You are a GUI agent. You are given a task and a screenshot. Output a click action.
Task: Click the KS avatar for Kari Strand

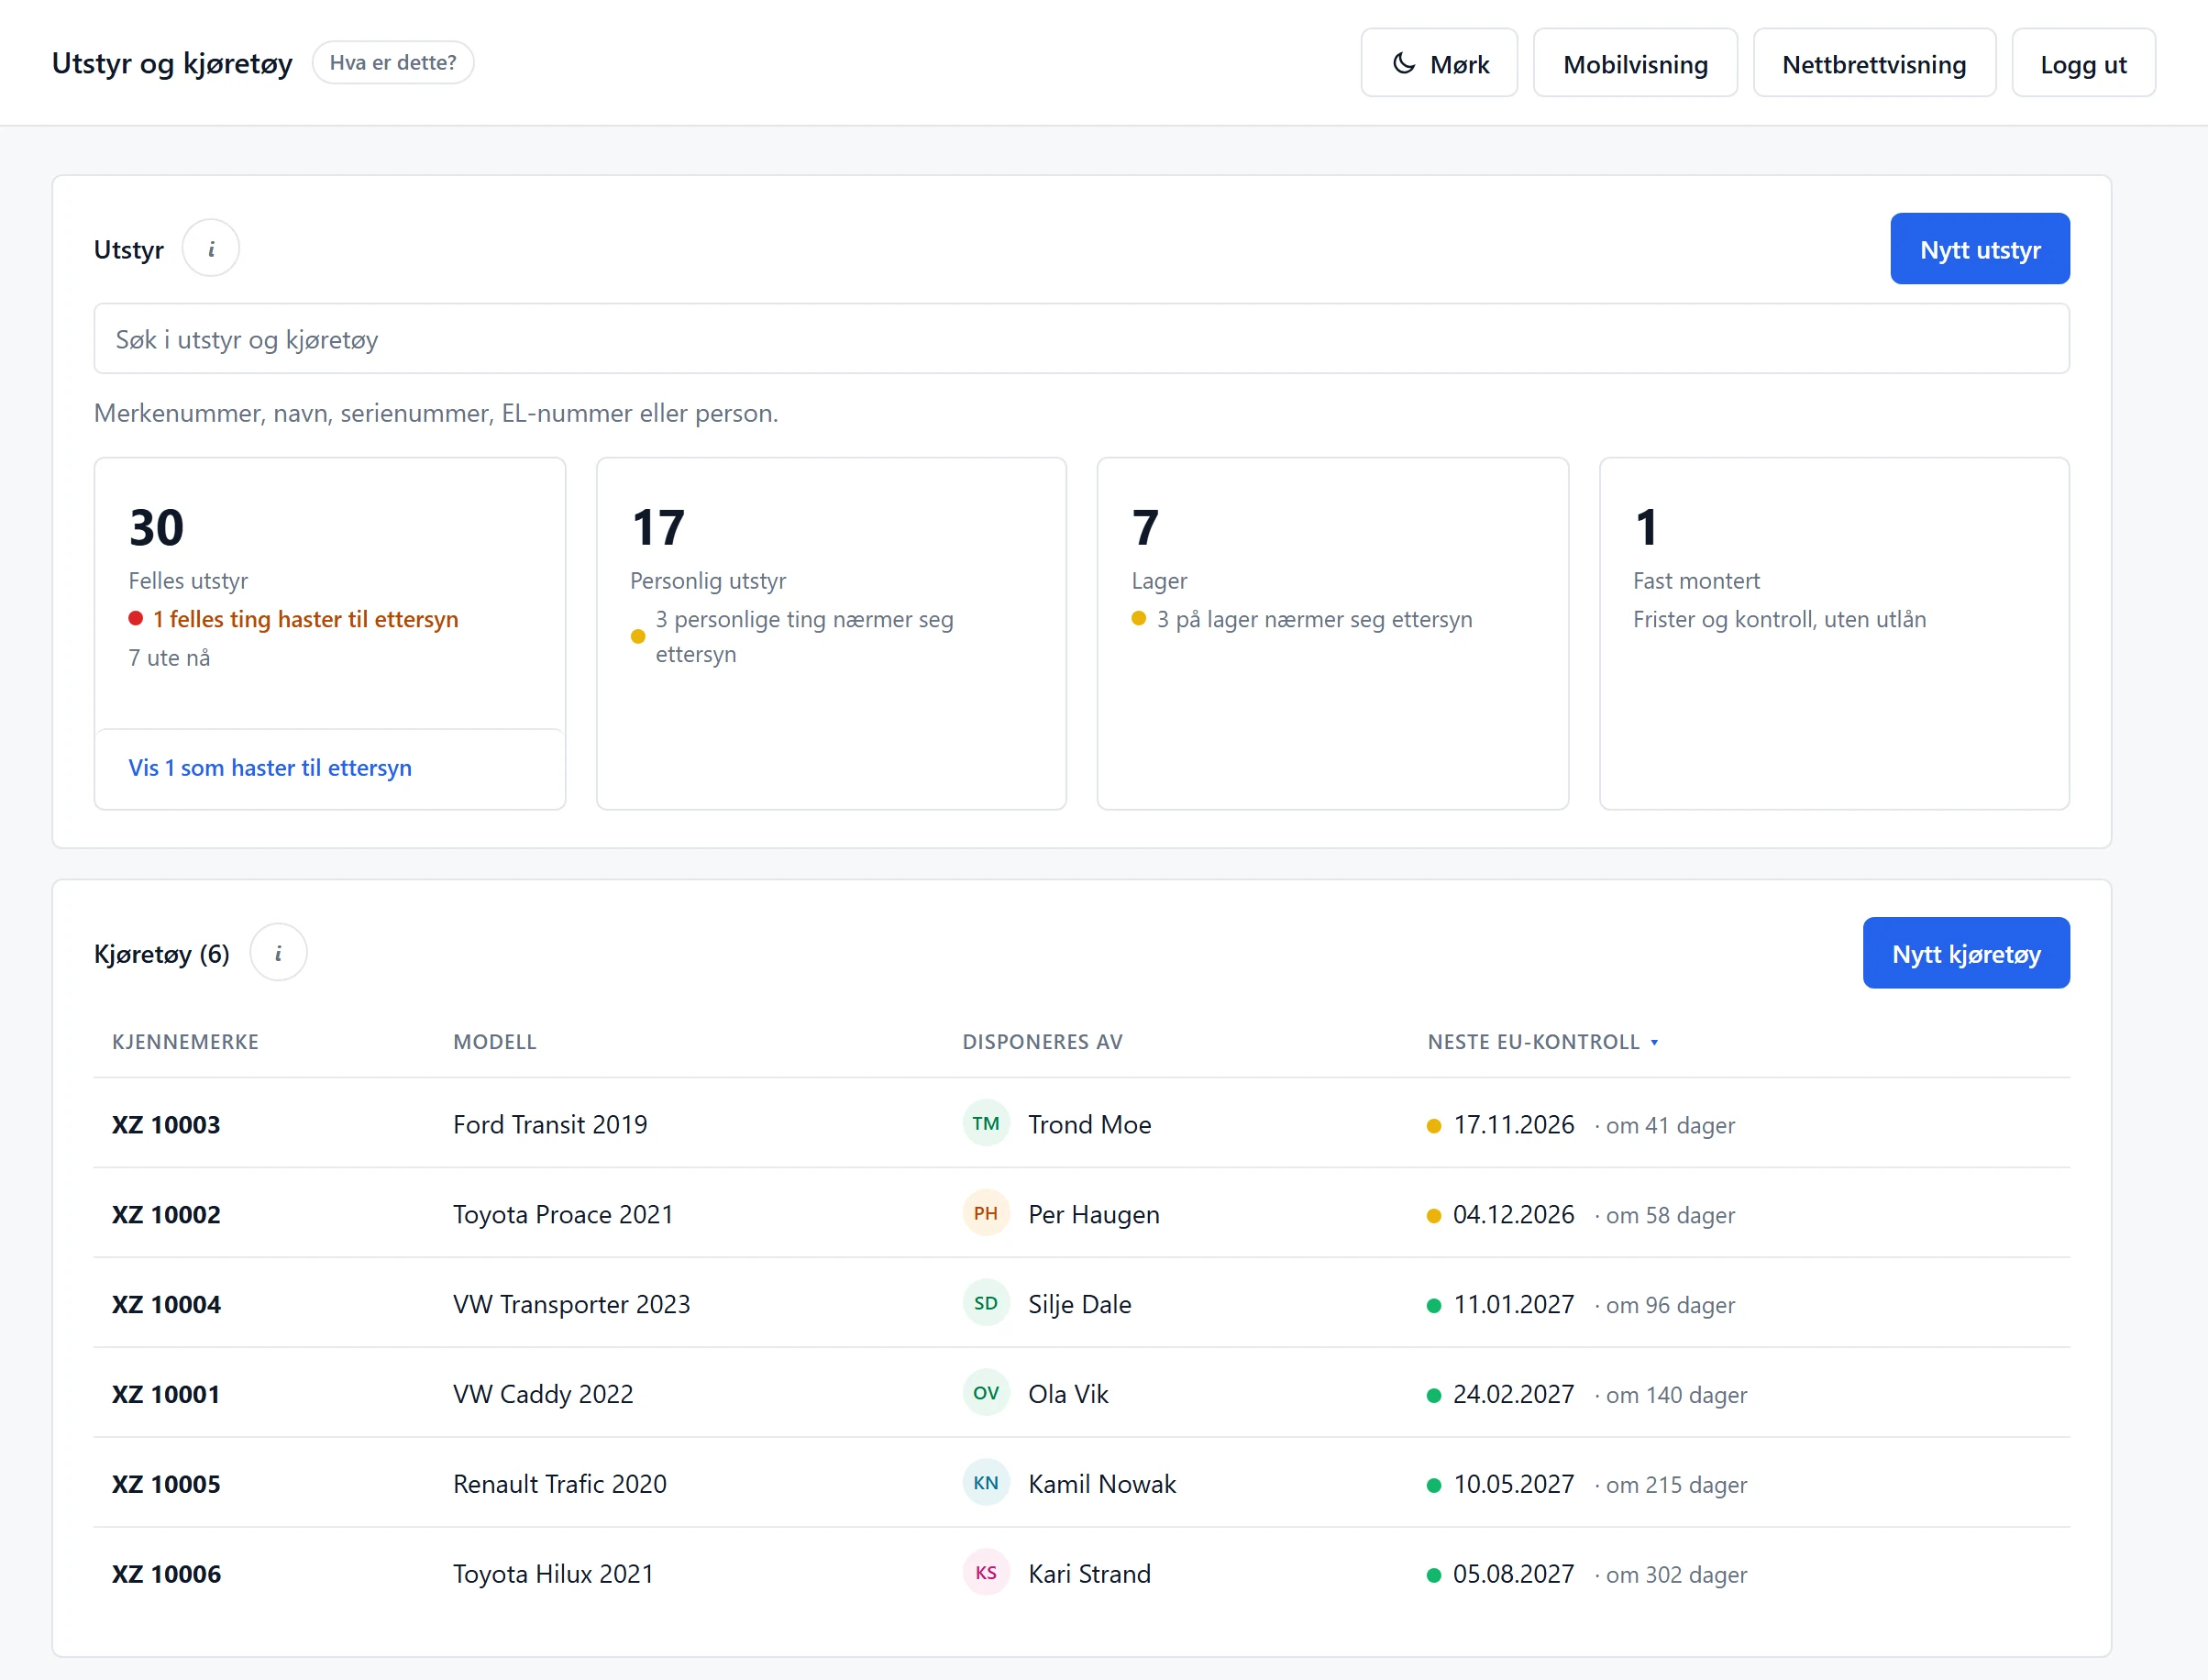[x=986, y=1574]
